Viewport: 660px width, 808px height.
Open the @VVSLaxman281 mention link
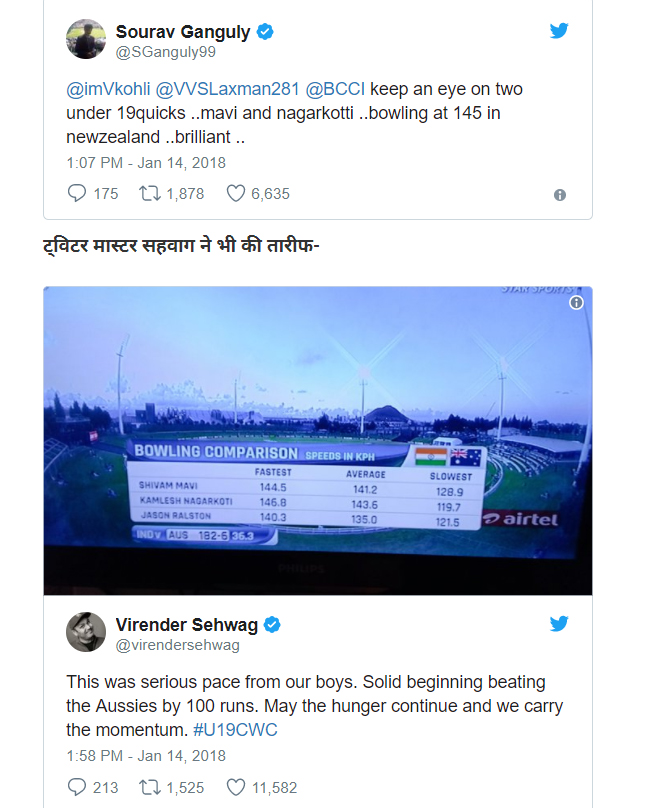pyautogui.click(x=227, y=89)
